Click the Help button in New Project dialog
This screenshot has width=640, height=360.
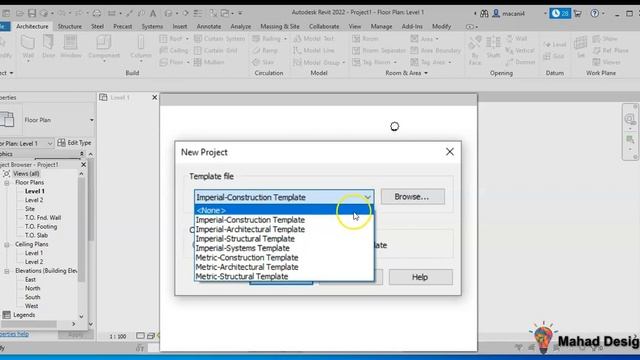[x=420, y=277]
